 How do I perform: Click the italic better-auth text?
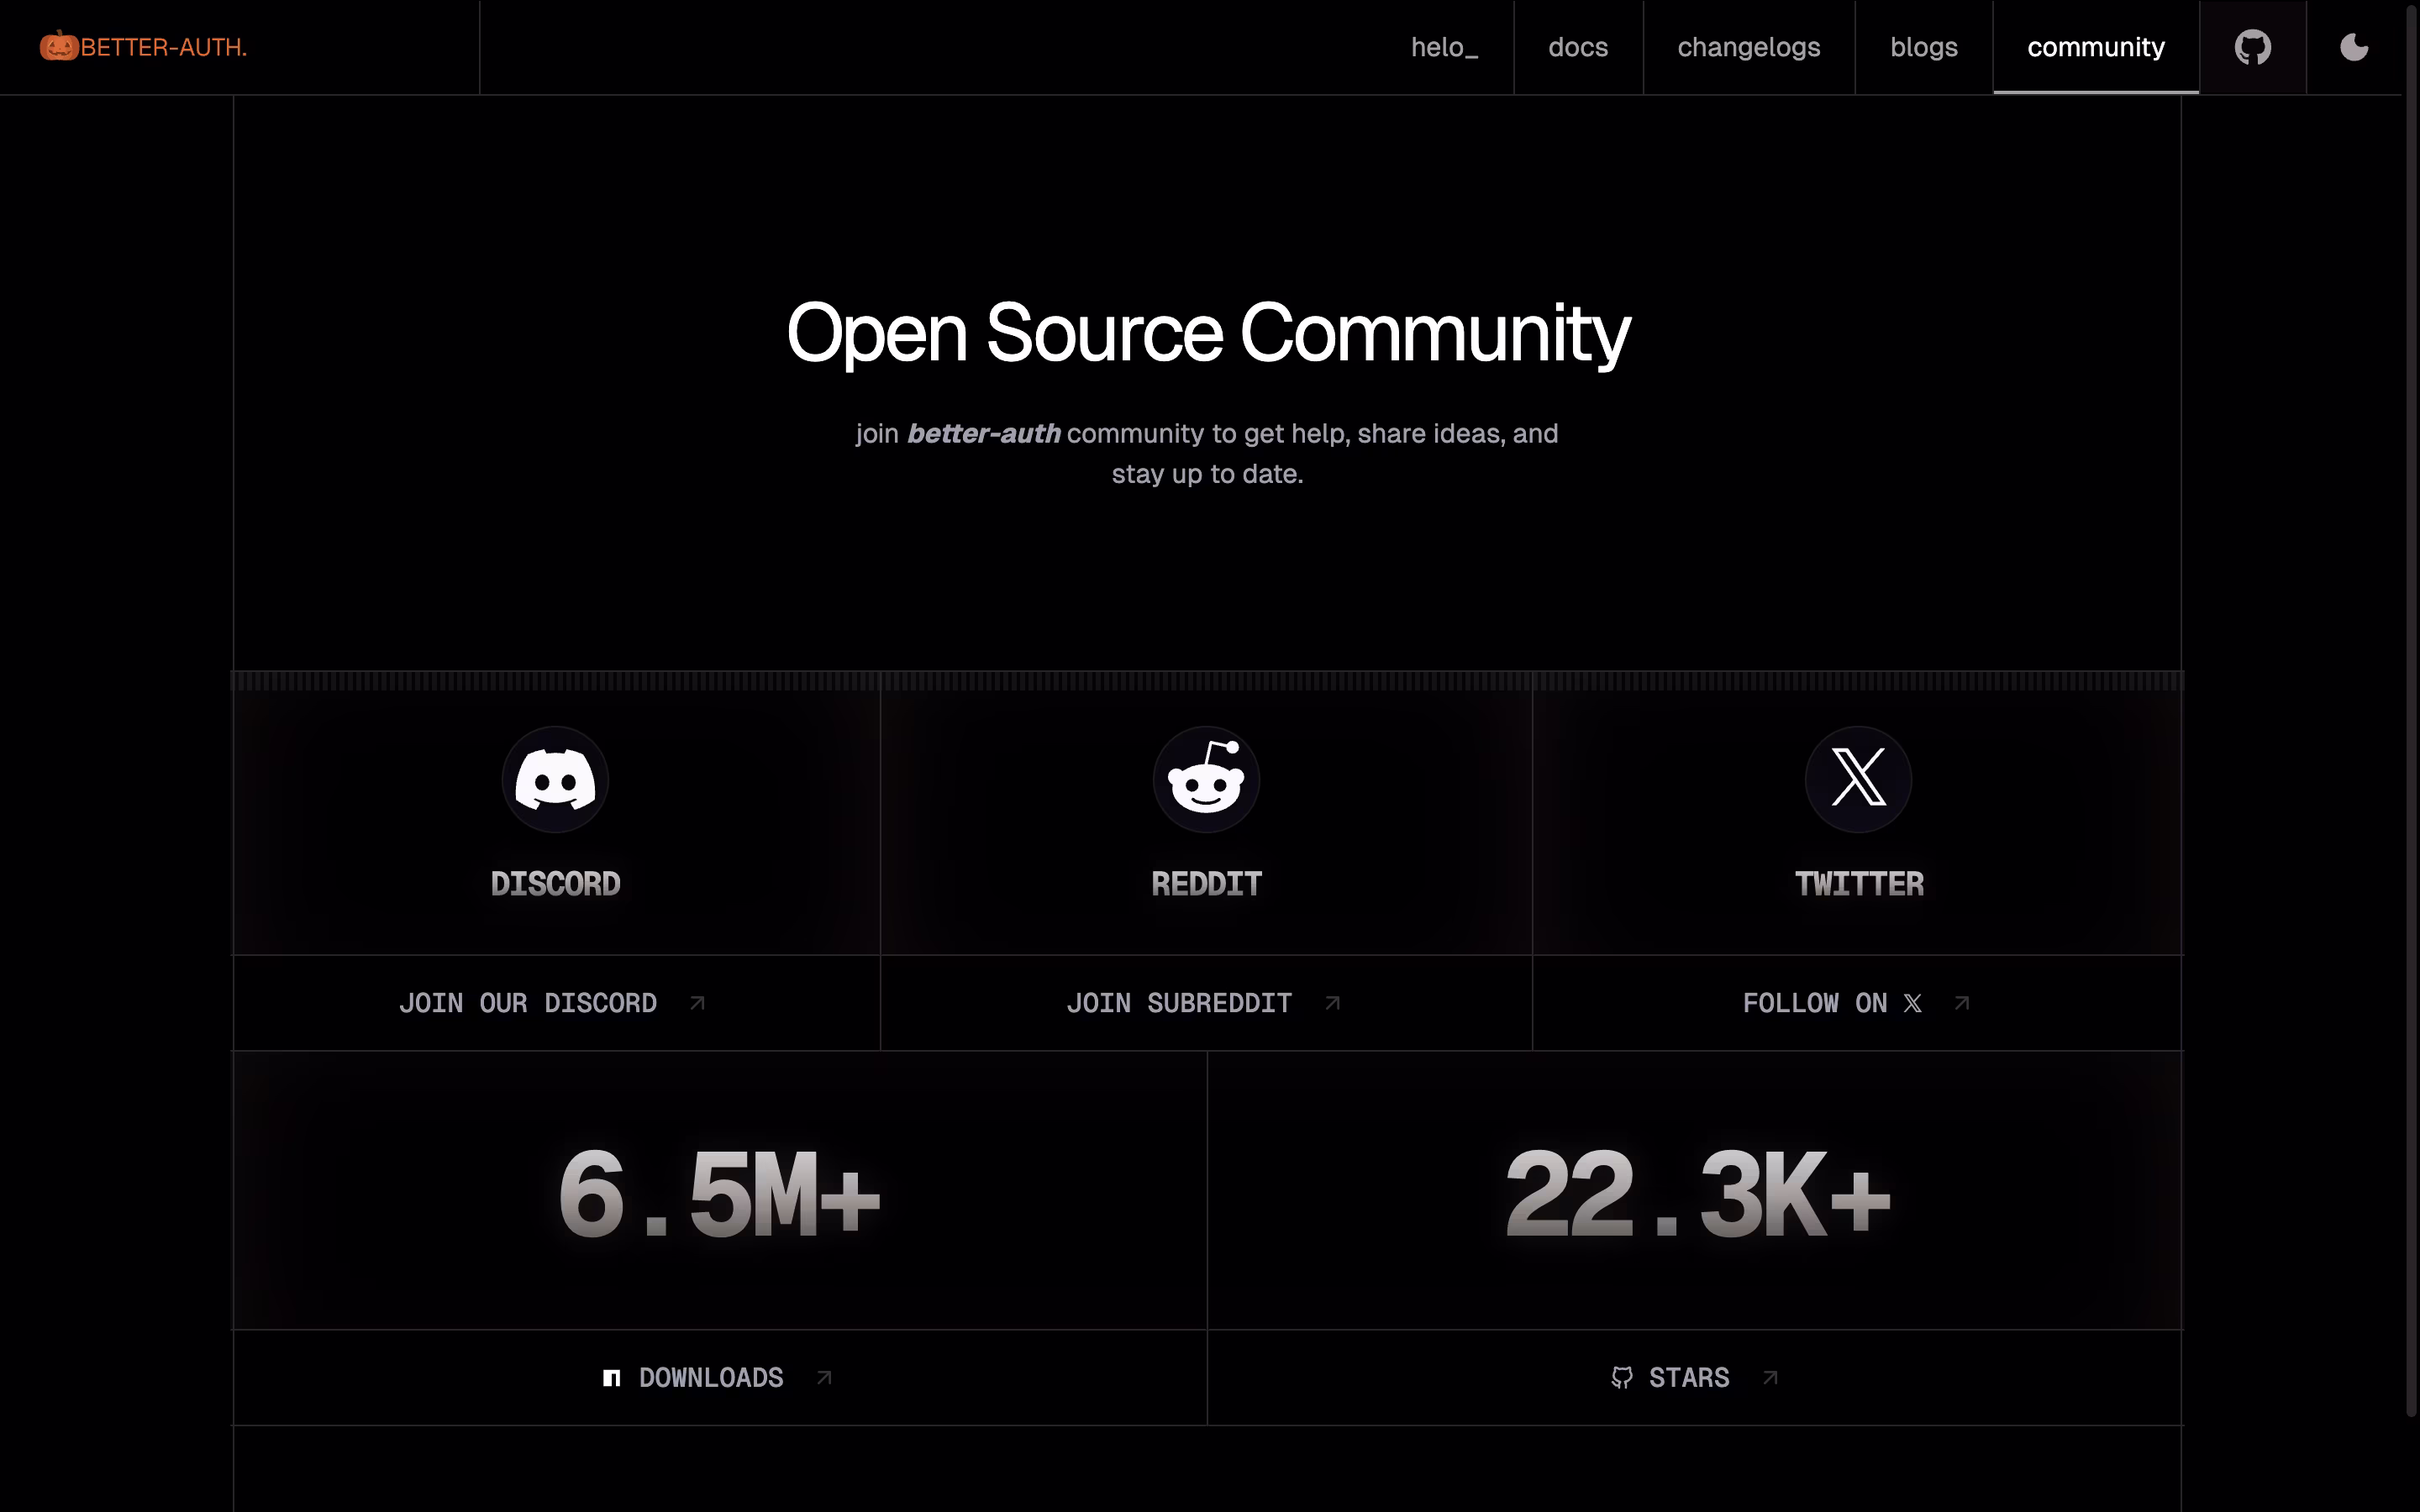984,433
